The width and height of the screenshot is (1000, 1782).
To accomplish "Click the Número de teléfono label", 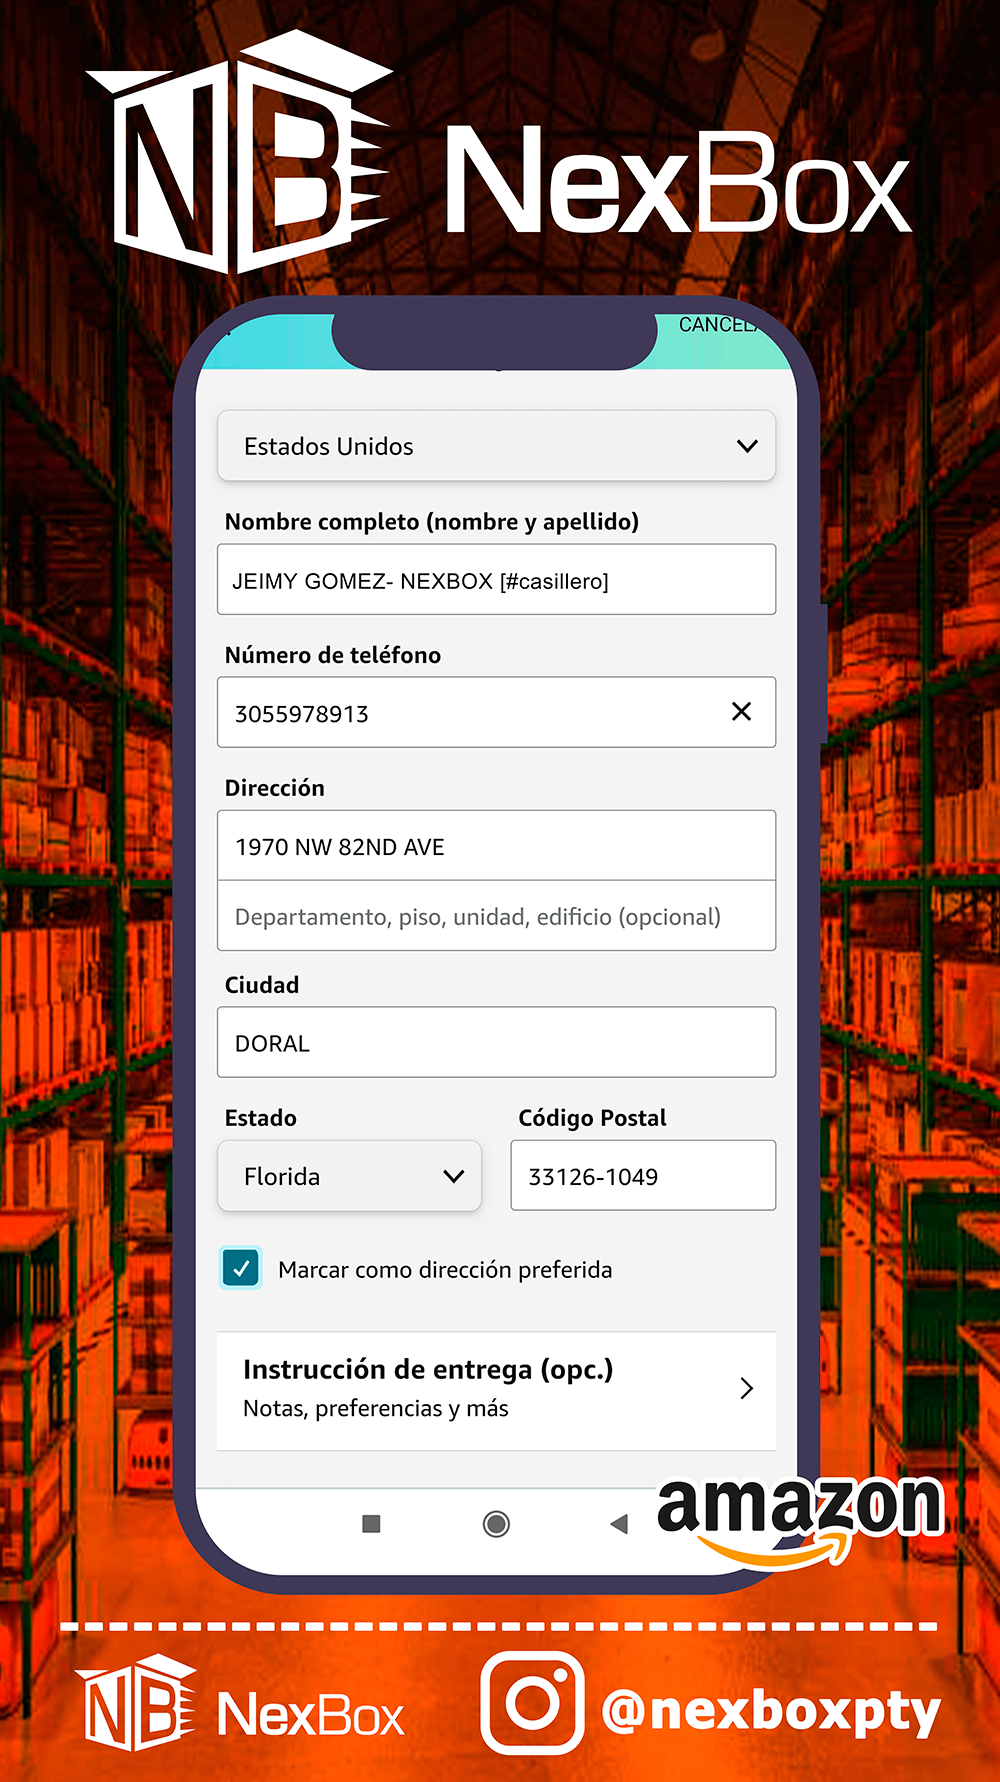I will coord(333,655).
